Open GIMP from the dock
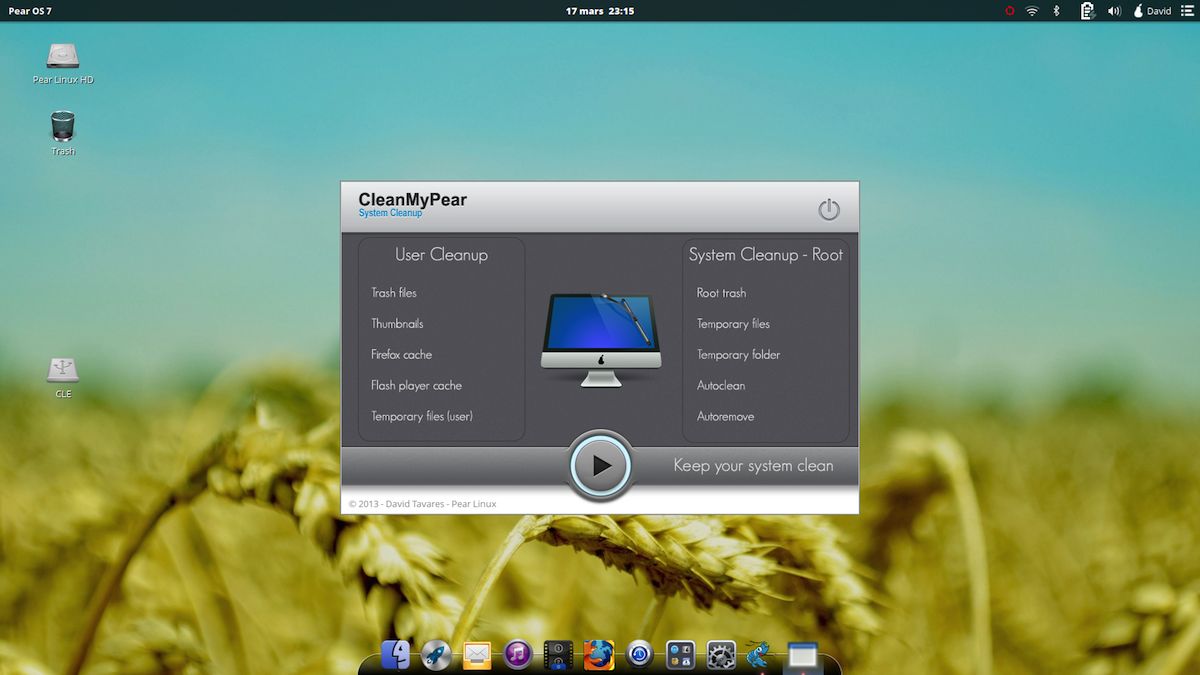This screenshot has height=675, width=1200. [x=763, y=656]
